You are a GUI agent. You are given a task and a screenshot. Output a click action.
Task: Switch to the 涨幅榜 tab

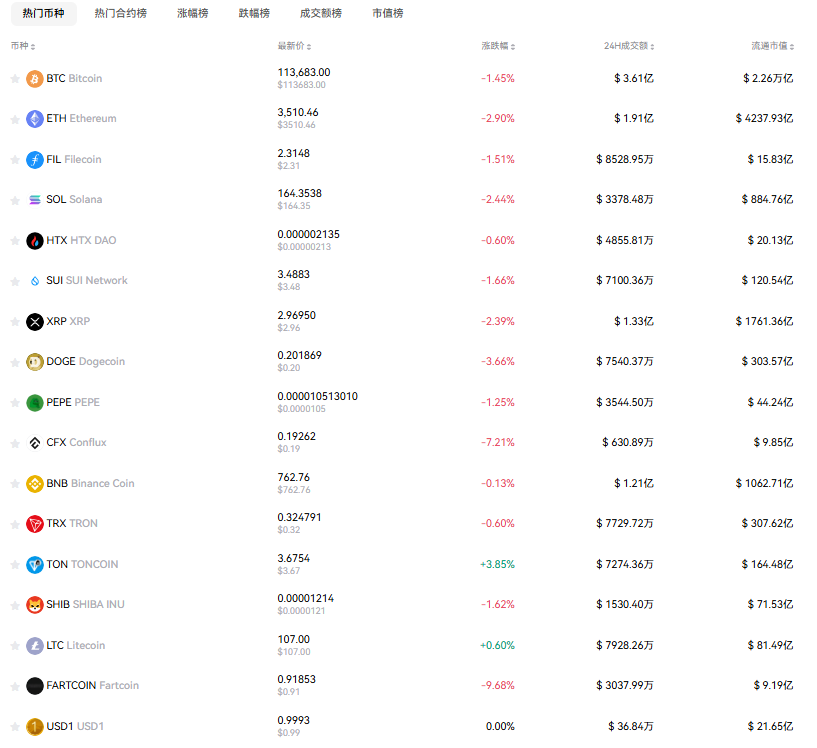[x=193, y=14]
